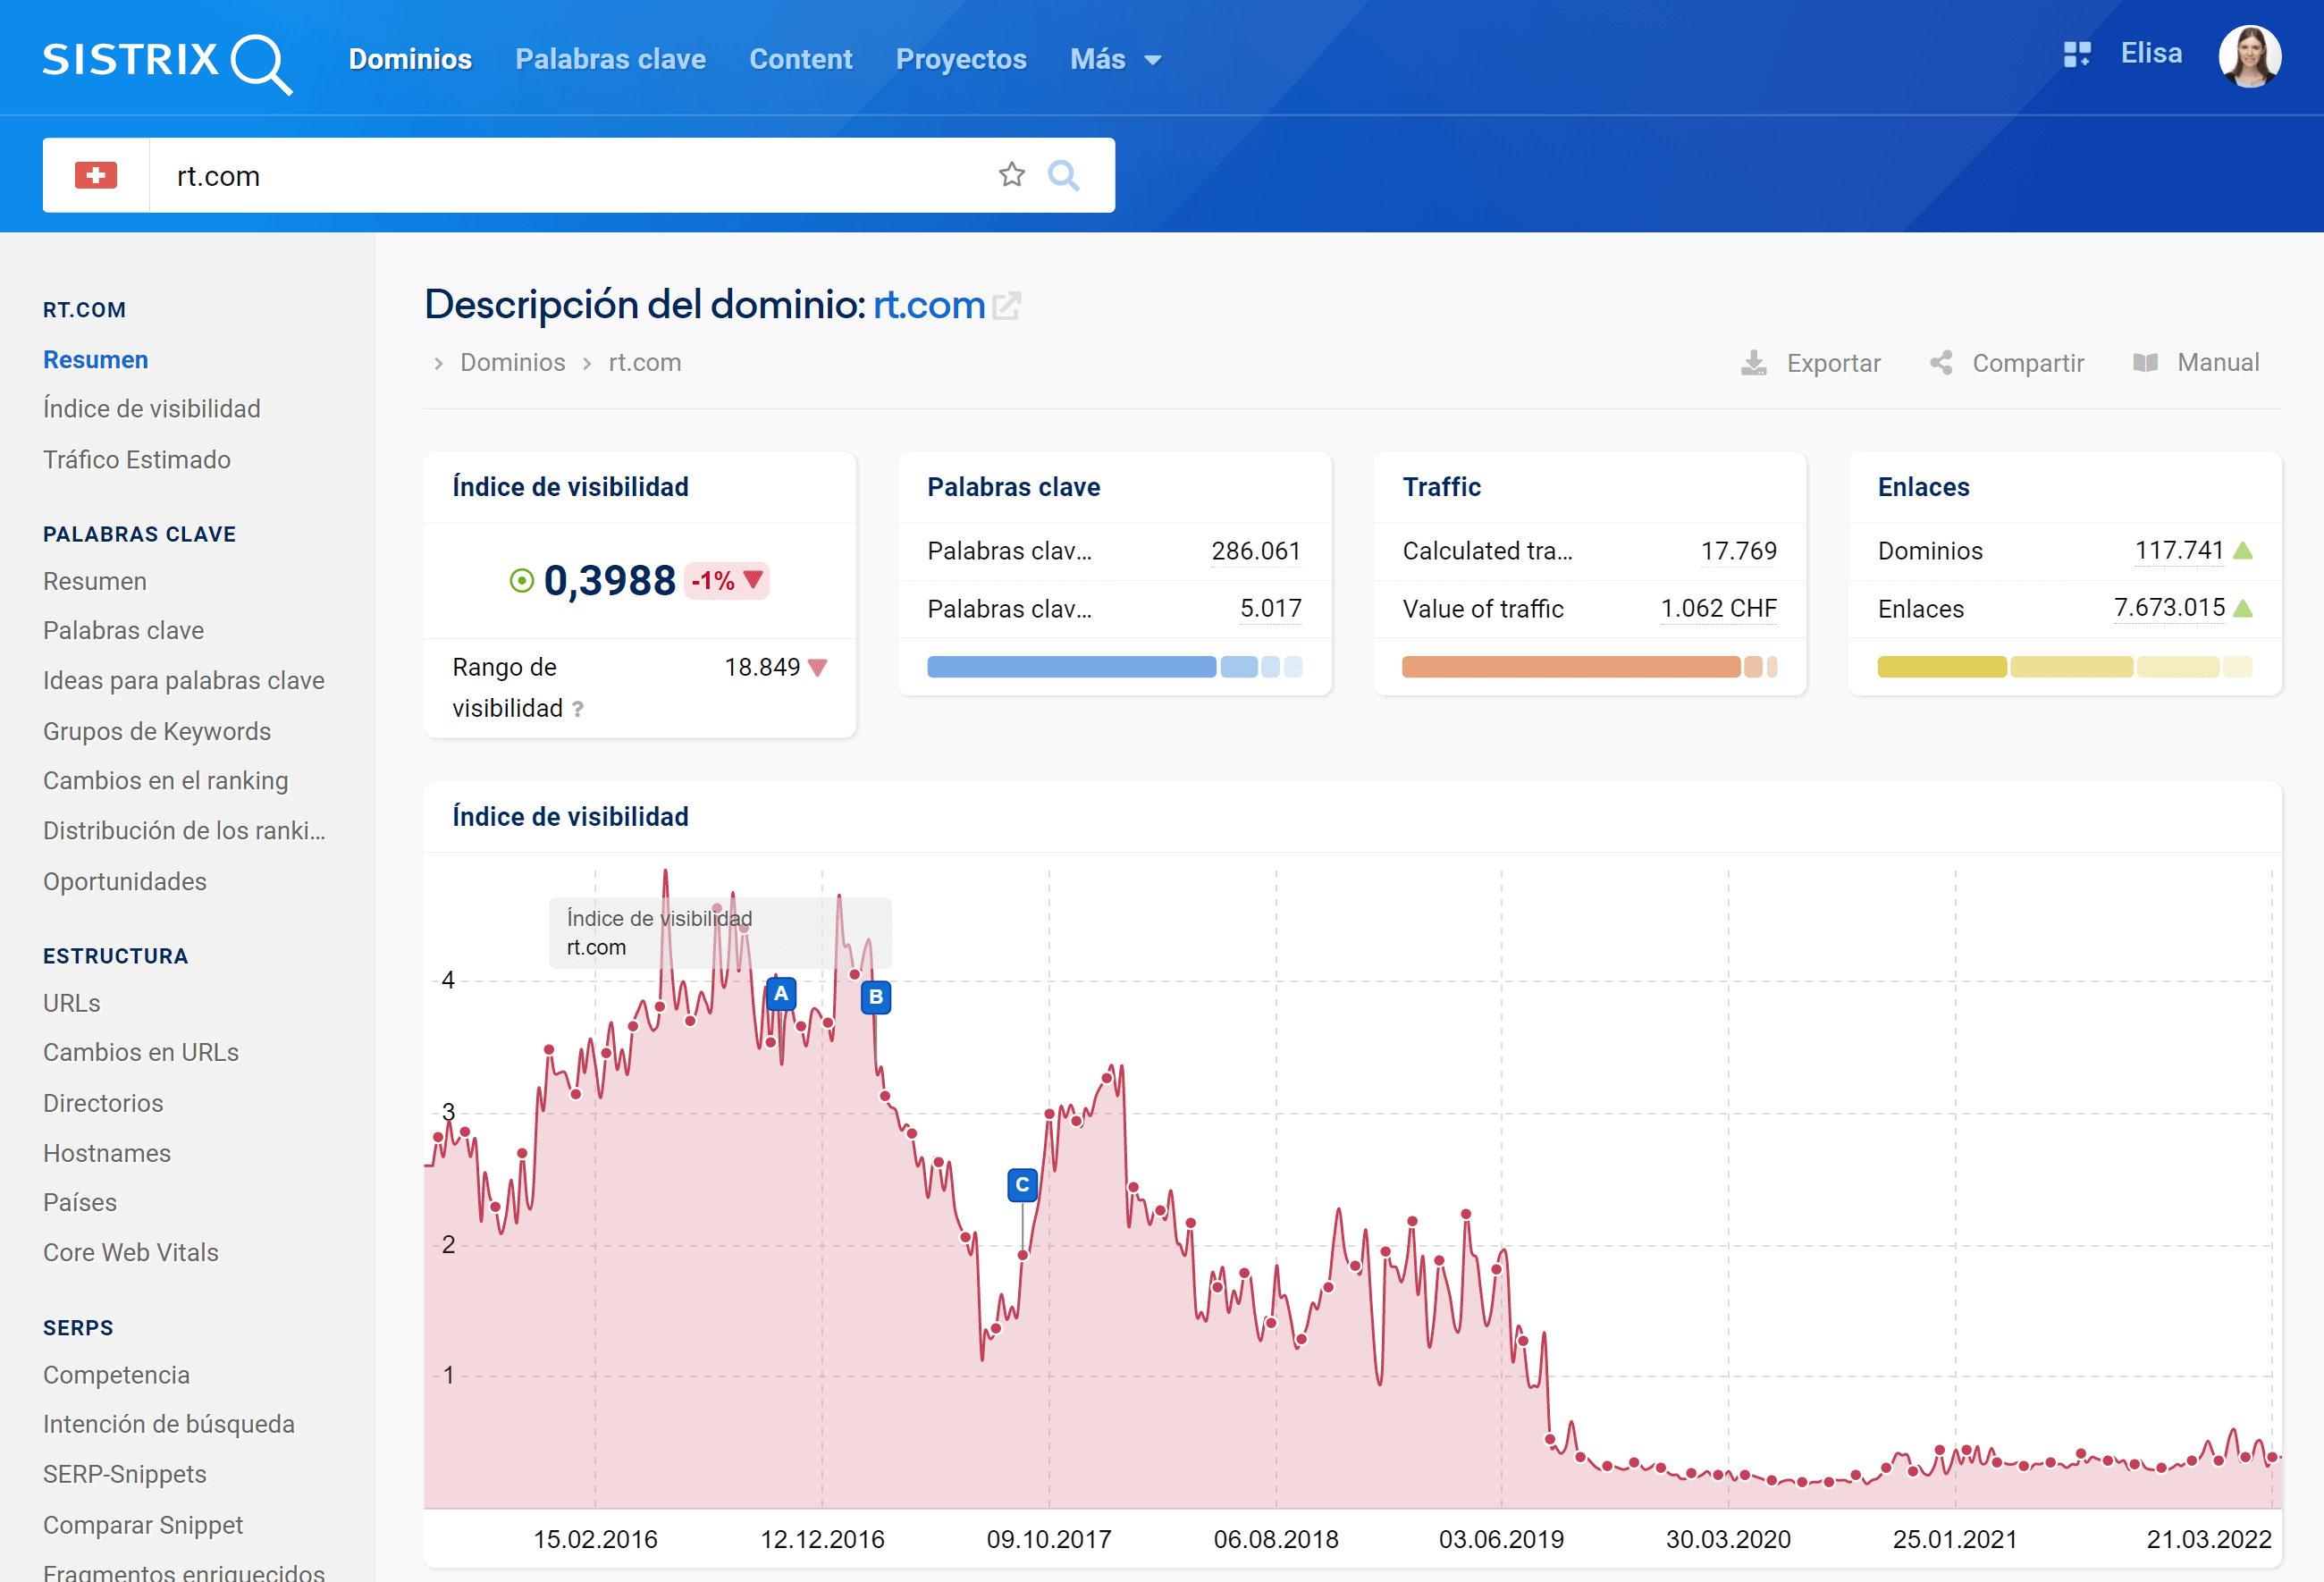Click event pin A on the chart
2324x1582 pixels.
click(x=781, y=994)
